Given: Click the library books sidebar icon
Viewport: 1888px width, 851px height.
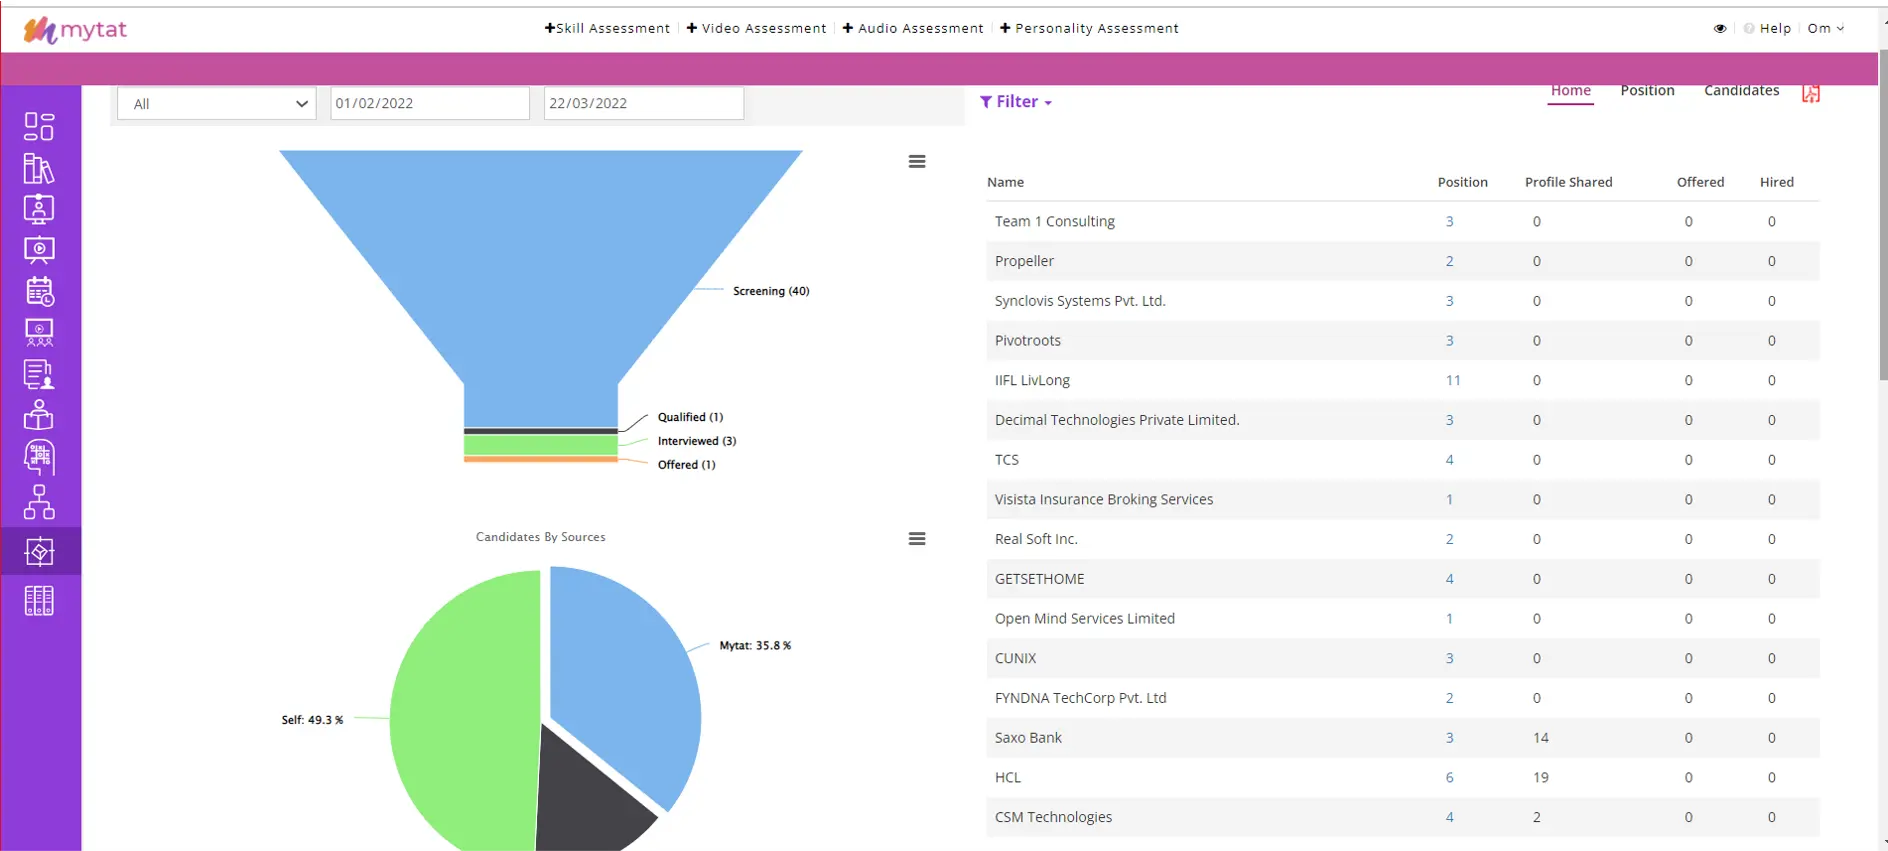Looking at the screenshot, I should pyautogui.click(x=39, y=169).
